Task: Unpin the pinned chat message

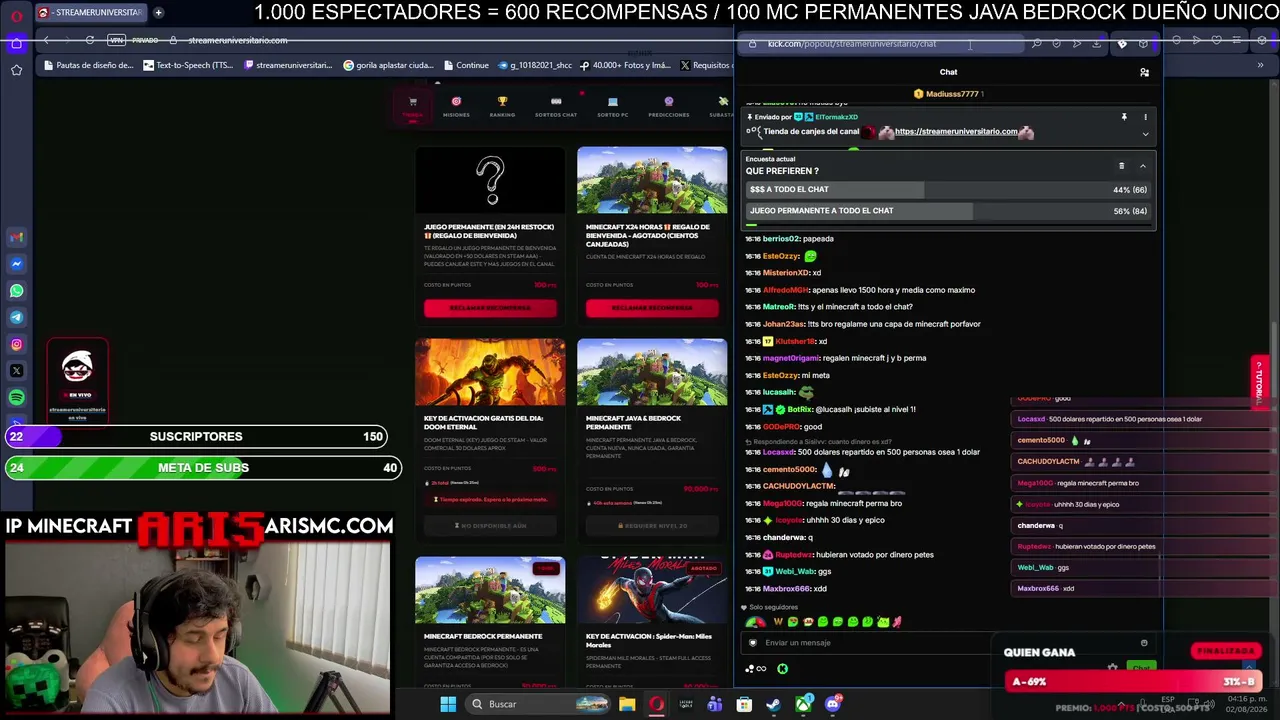Action: 1124,117
